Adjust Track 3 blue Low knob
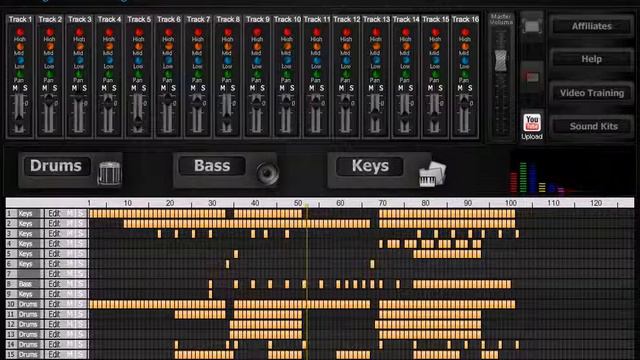This screenshot has height=360, width=640. tap(79, 60)
